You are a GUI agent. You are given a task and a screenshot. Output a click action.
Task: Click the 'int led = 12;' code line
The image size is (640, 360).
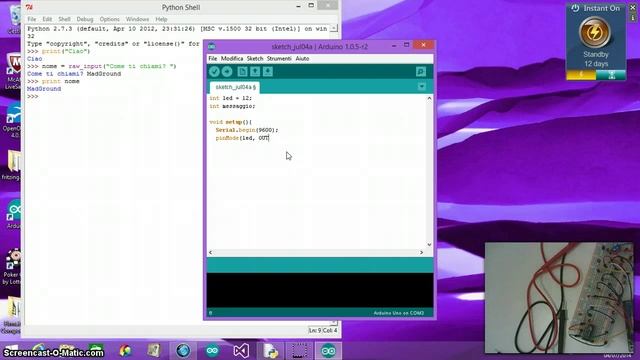[231, 98]
